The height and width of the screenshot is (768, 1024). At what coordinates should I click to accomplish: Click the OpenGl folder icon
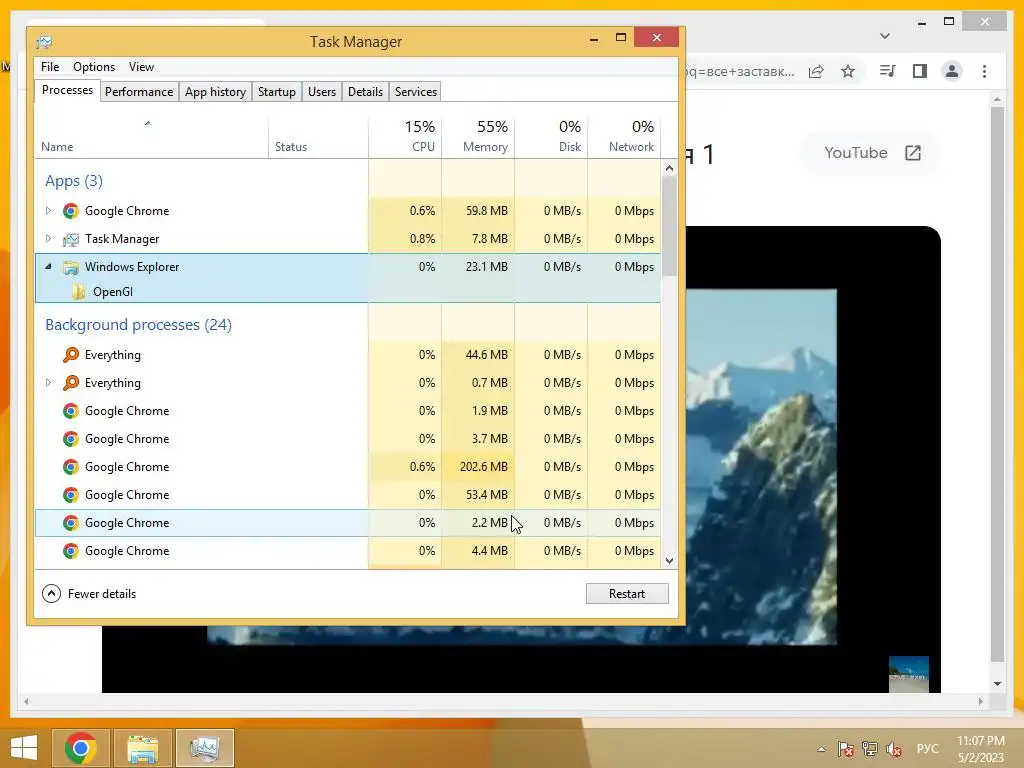point(79,292)
